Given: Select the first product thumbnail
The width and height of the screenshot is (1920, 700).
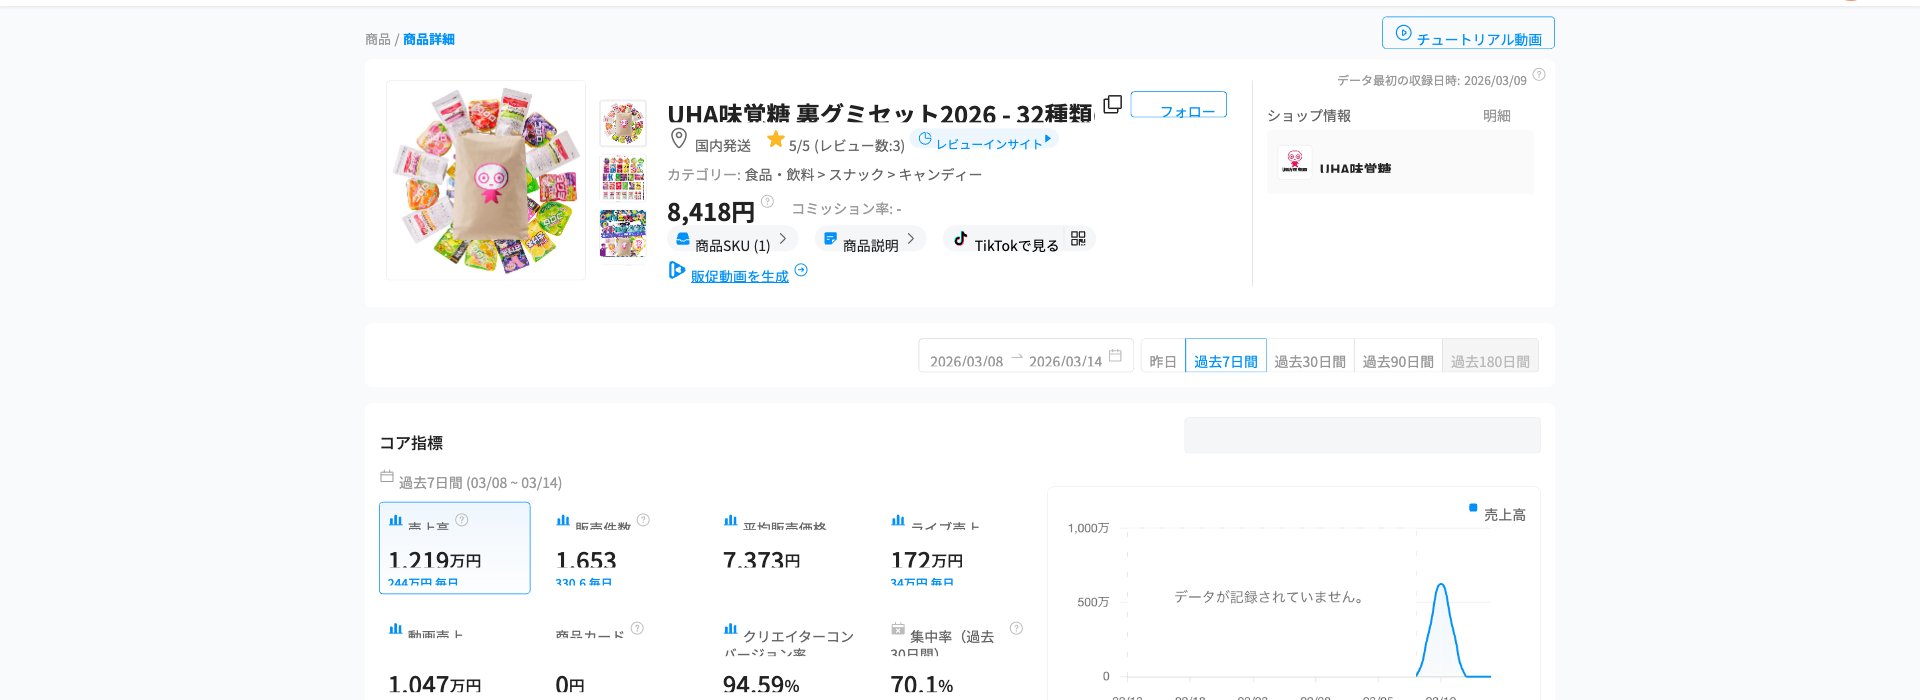Looking at the screenshot, I should 623,124.
